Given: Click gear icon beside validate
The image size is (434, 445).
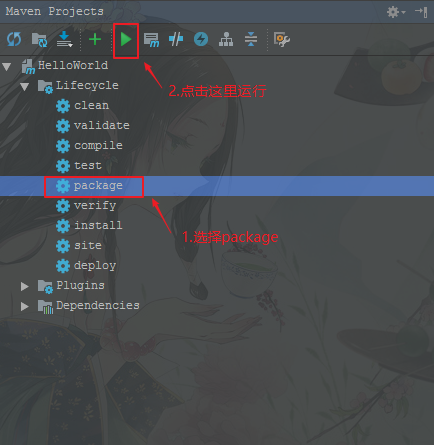Looking at the screenshot, I should click(x=63, y=126).
